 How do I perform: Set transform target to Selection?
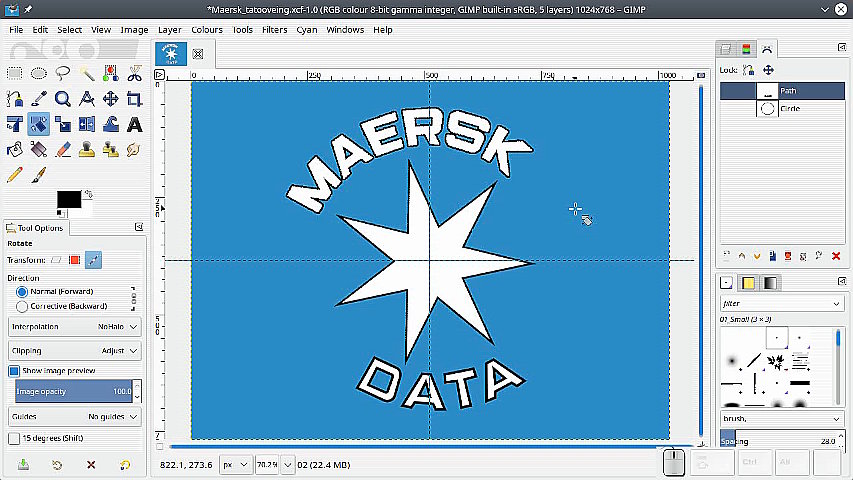click(75, 260)
